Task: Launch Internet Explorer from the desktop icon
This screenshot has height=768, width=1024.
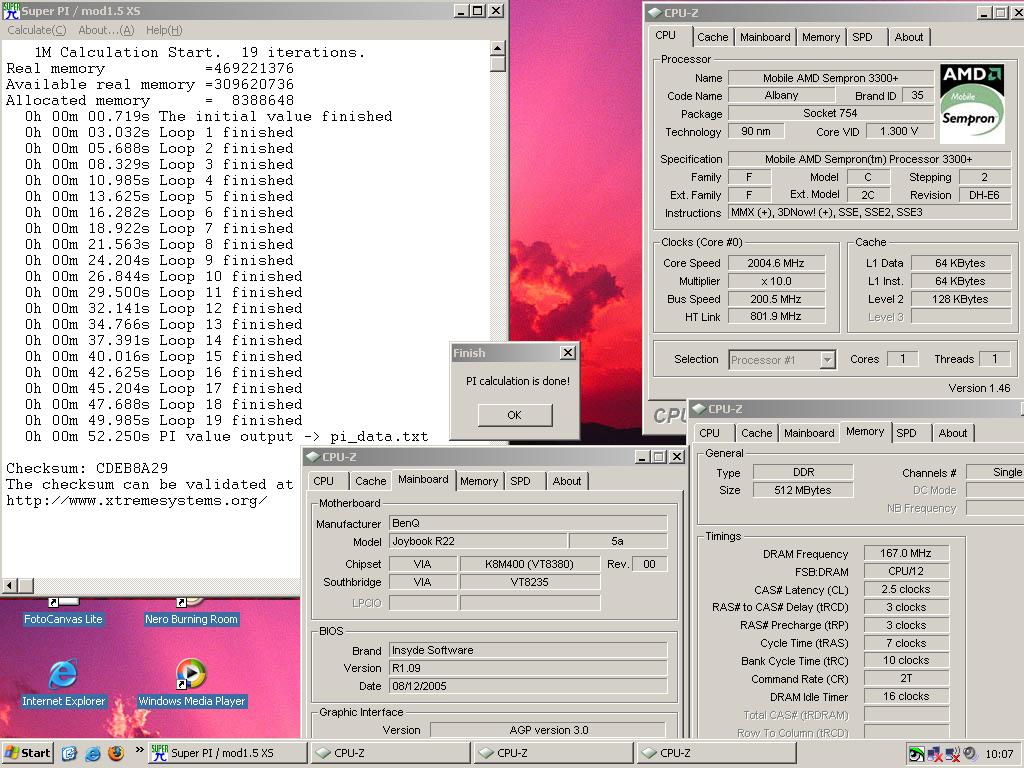Action: pos(63,675)
